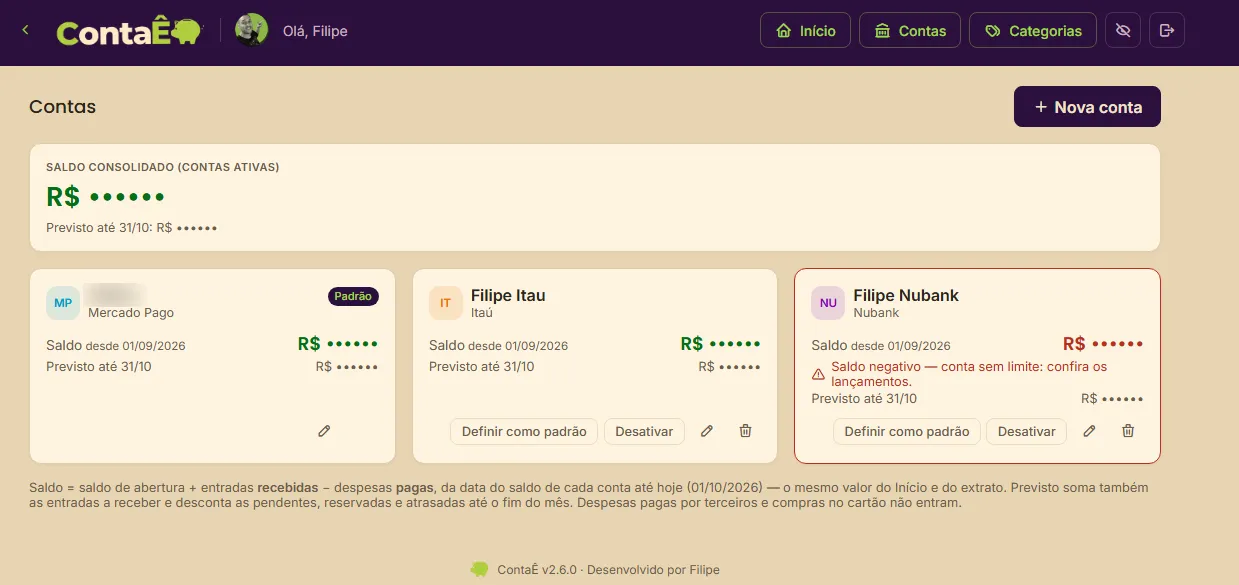Click the negative balance warning icon
1239x585 pixels.
click(x=818, y=374)
